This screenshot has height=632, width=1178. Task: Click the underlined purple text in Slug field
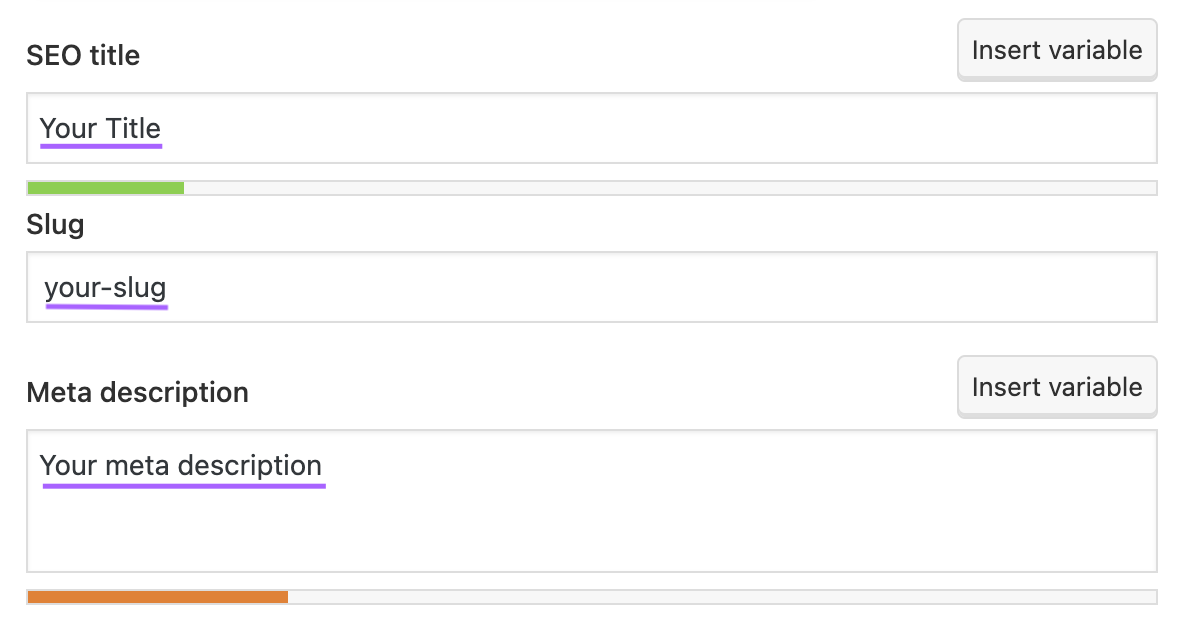pos(105,287)
